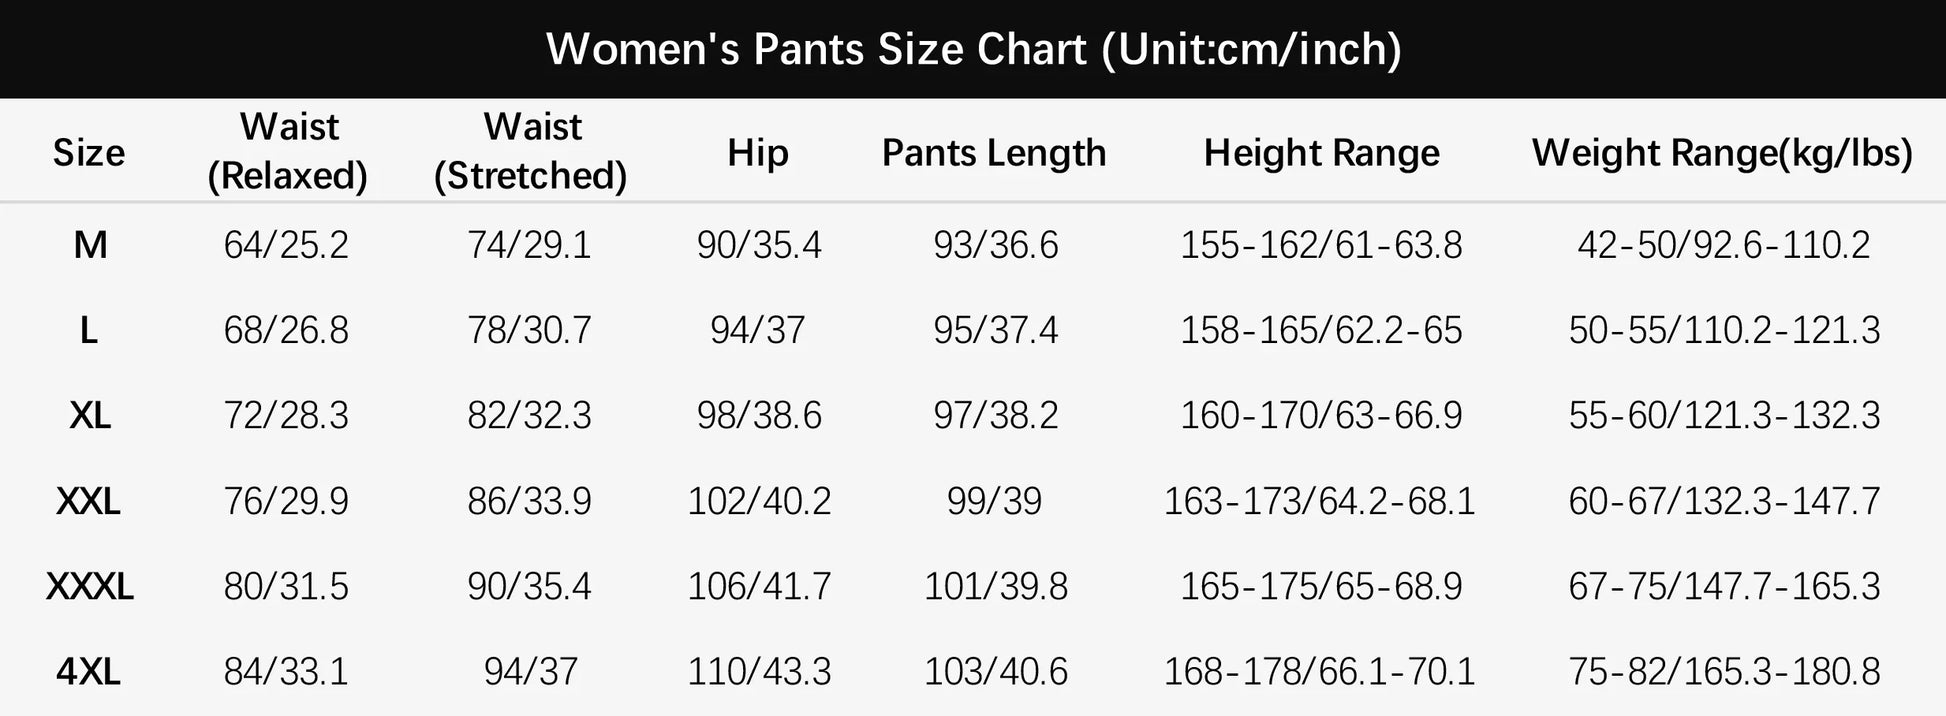Screen dimensions: 1946x716
Task: Select the 90/35.4 stretched waist cell for XXXL
Action: point(530,586)
